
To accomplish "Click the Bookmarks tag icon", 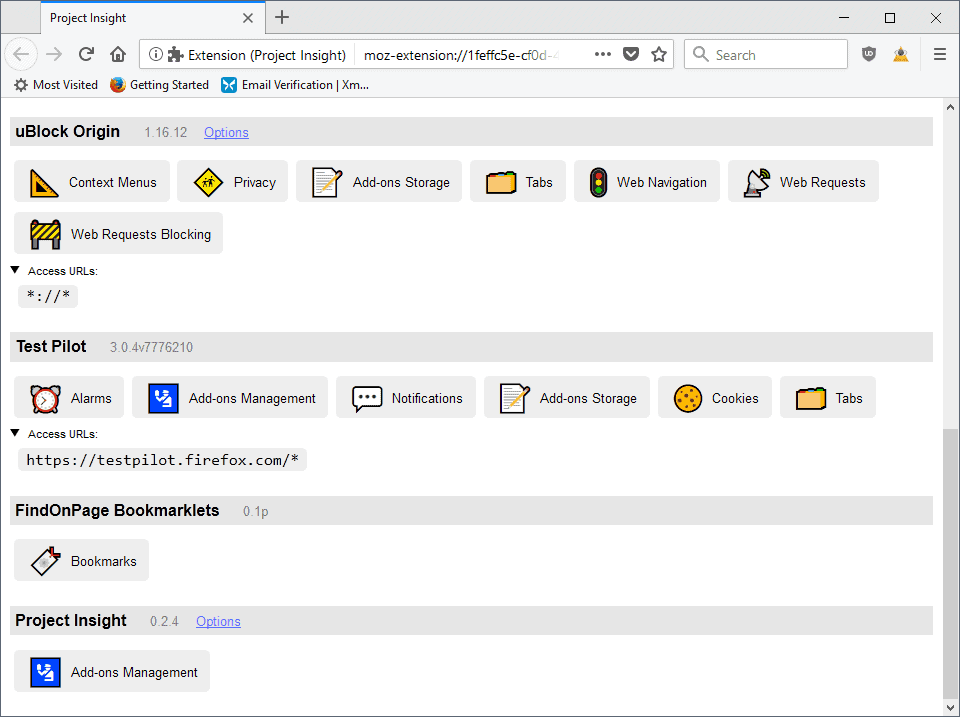I will [46, 561].
